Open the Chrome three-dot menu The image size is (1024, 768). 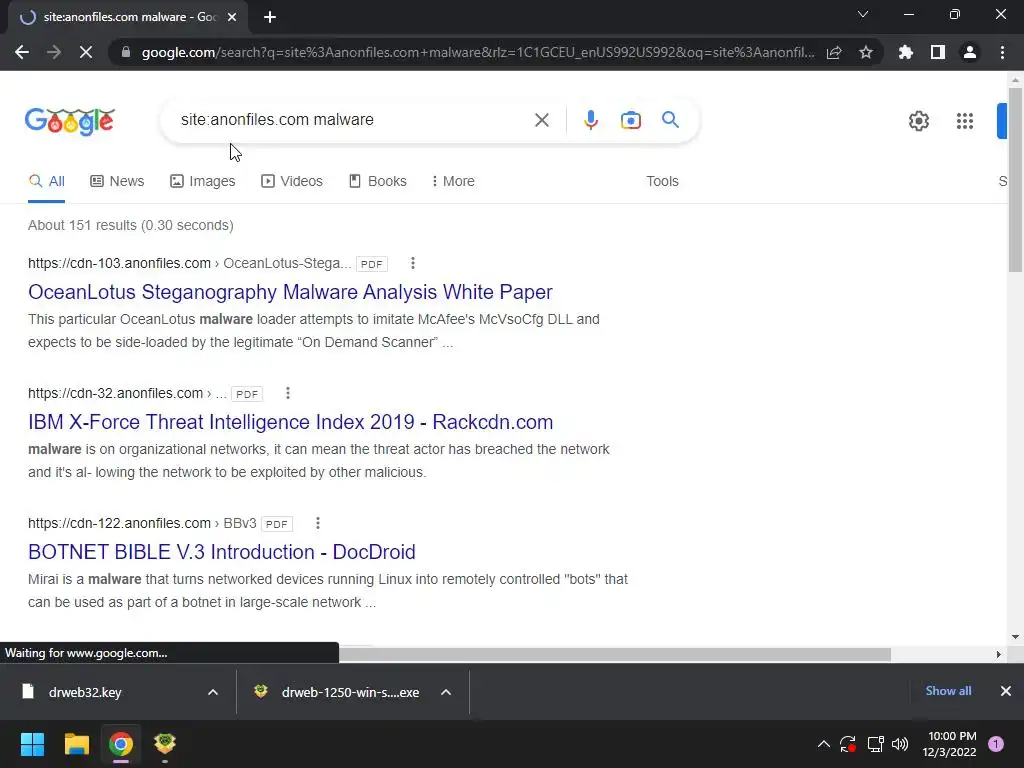(x=1002, y=52)
